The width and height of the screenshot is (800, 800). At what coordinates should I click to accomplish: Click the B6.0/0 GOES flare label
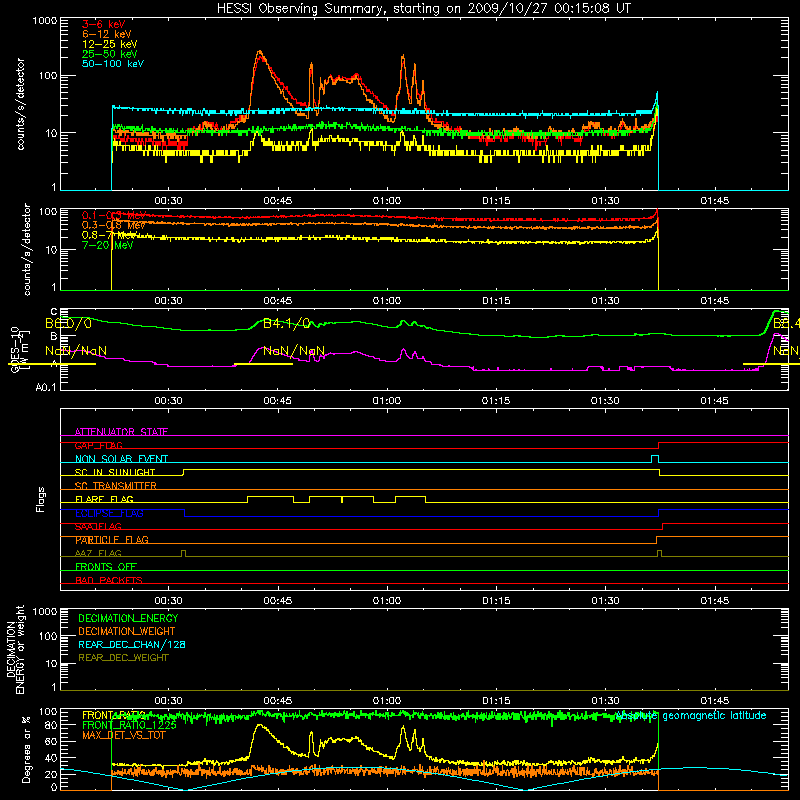[68, 323]
